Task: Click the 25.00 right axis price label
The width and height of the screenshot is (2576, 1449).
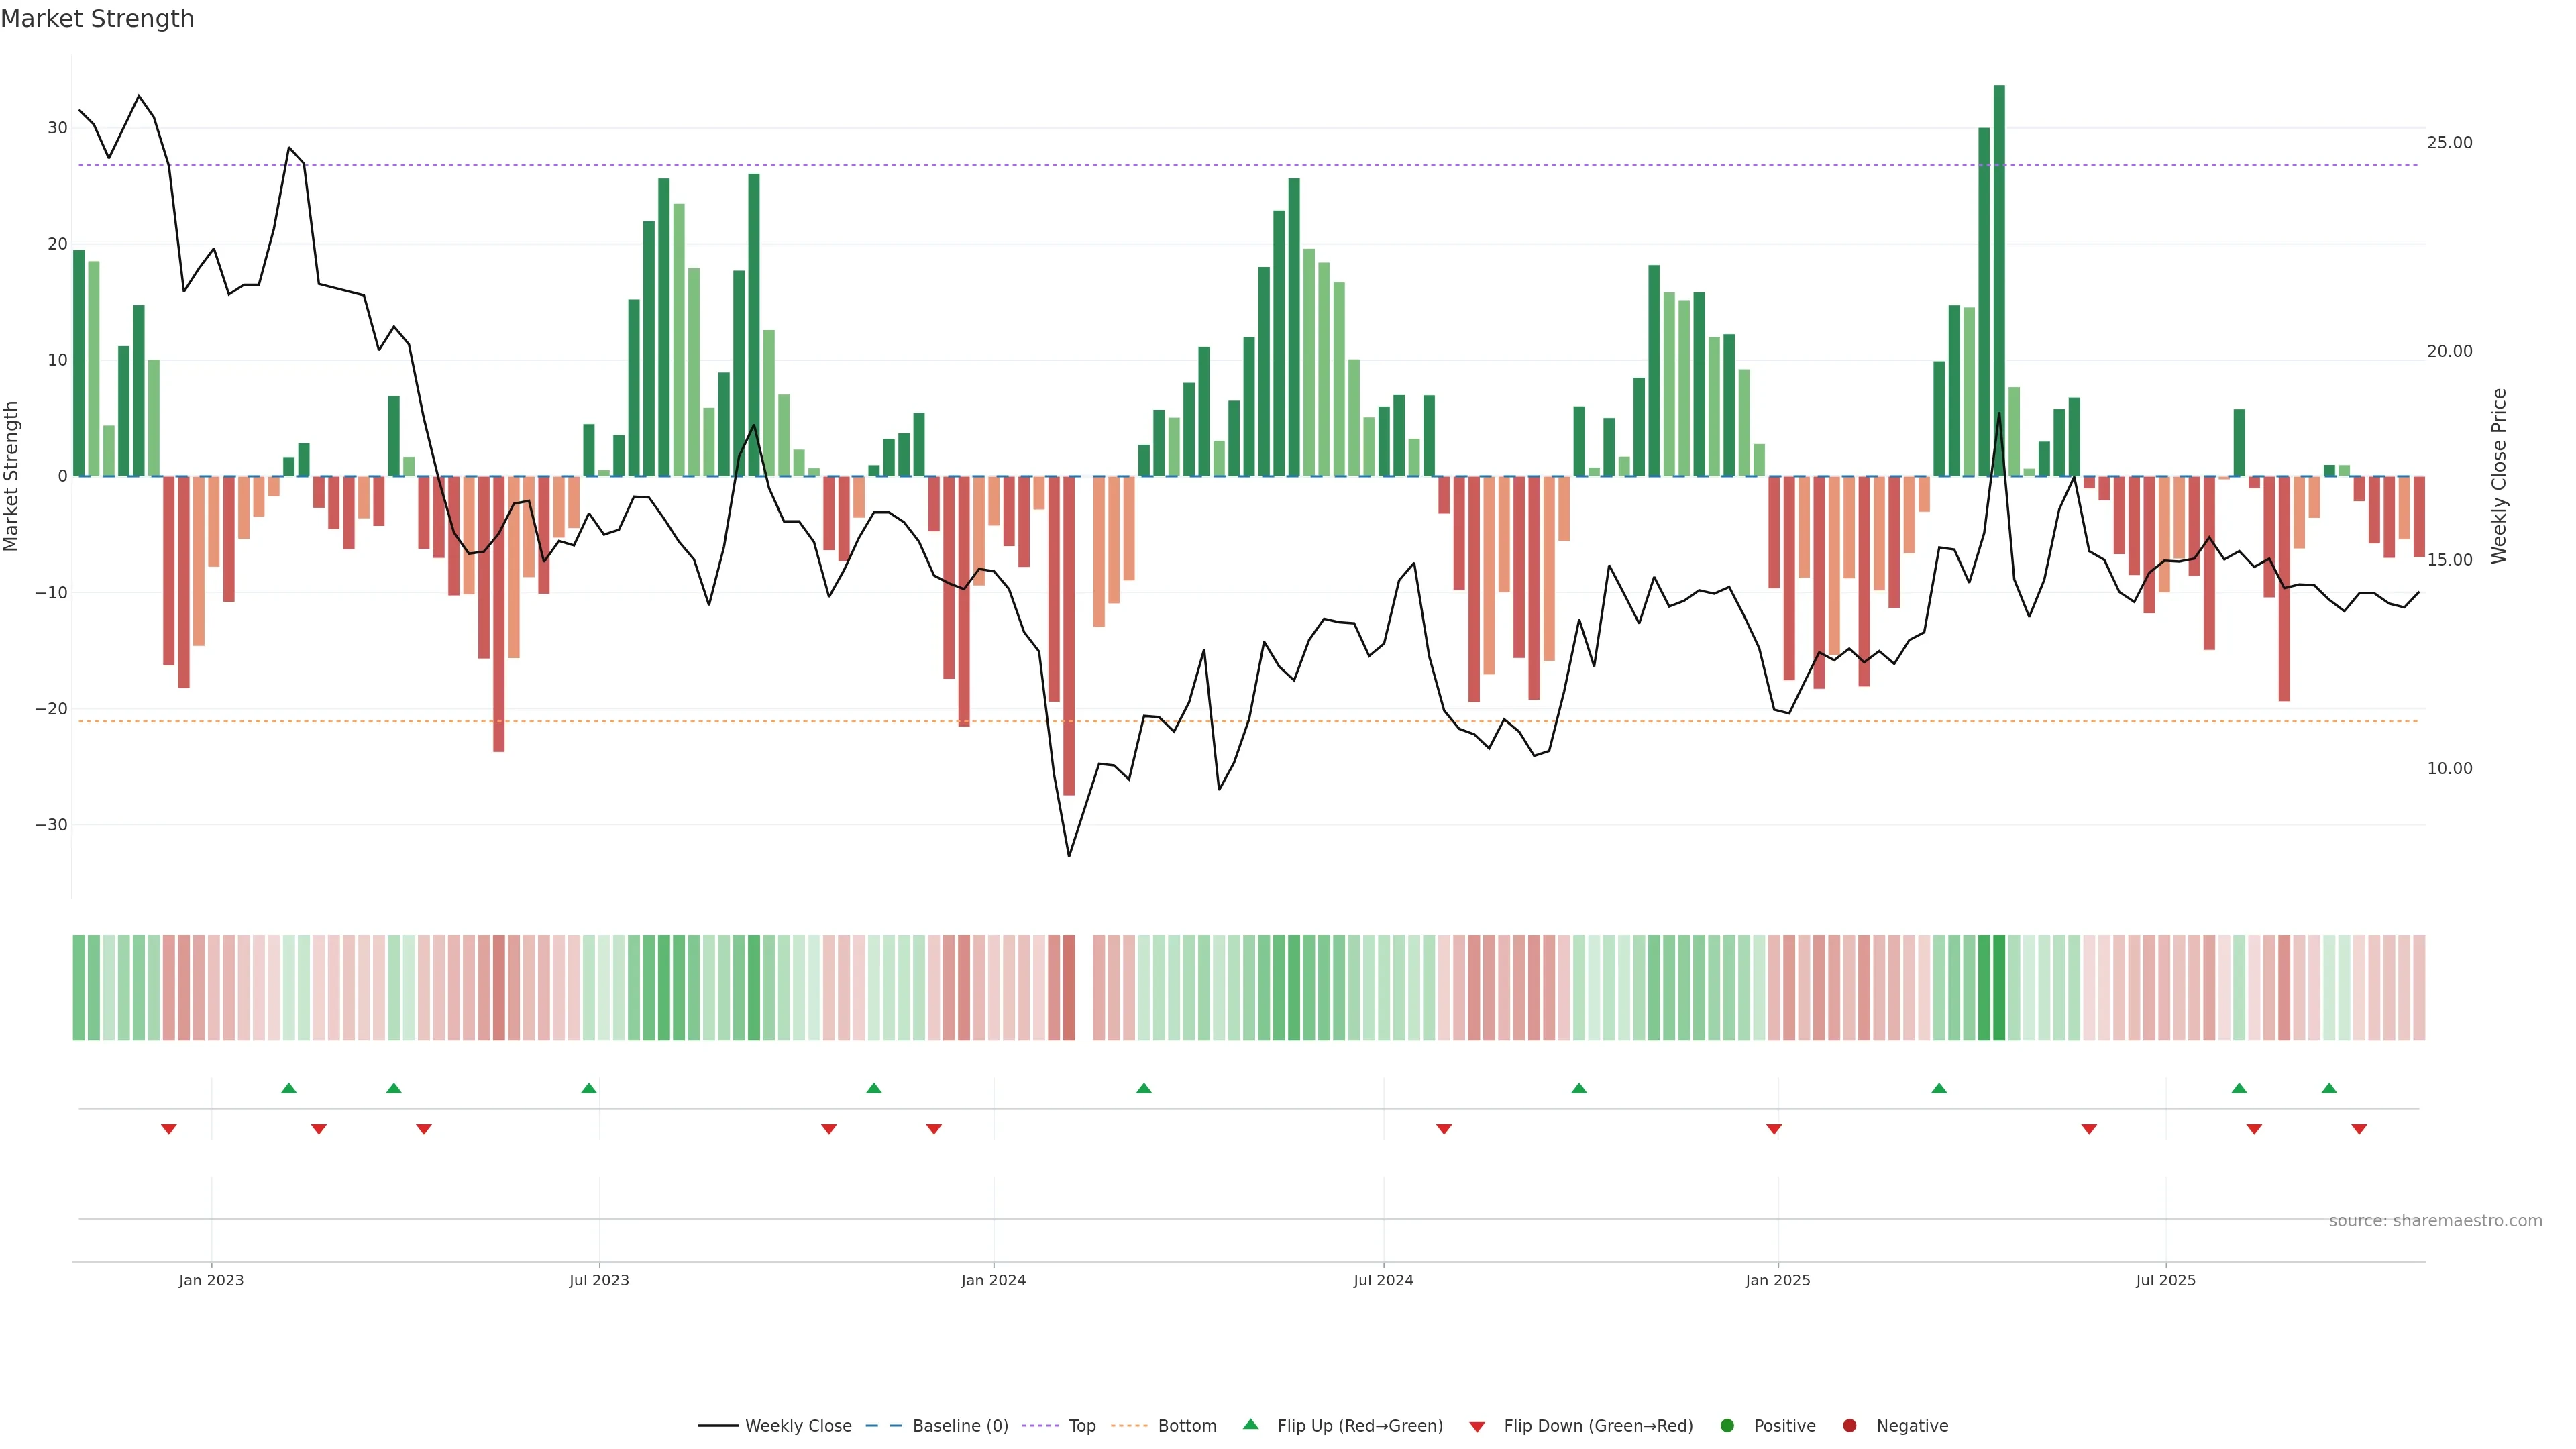Action: [2449, 143]
